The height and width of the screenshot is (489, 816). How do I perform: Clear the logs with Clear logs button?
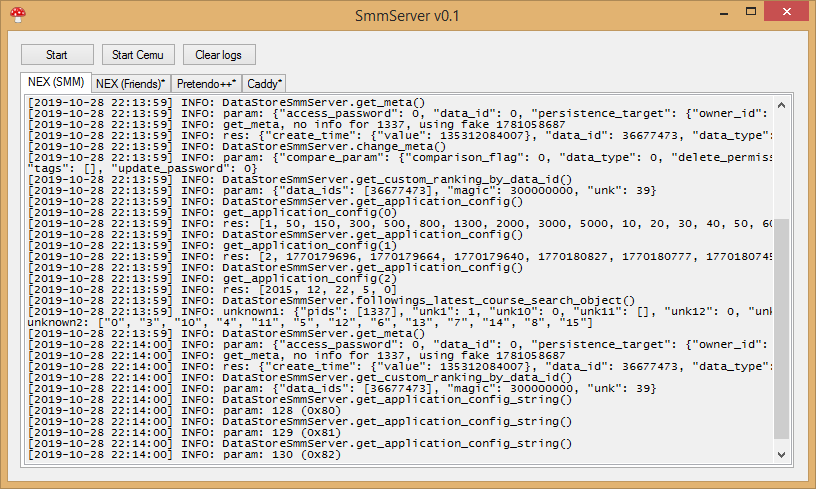pos(219,55)
